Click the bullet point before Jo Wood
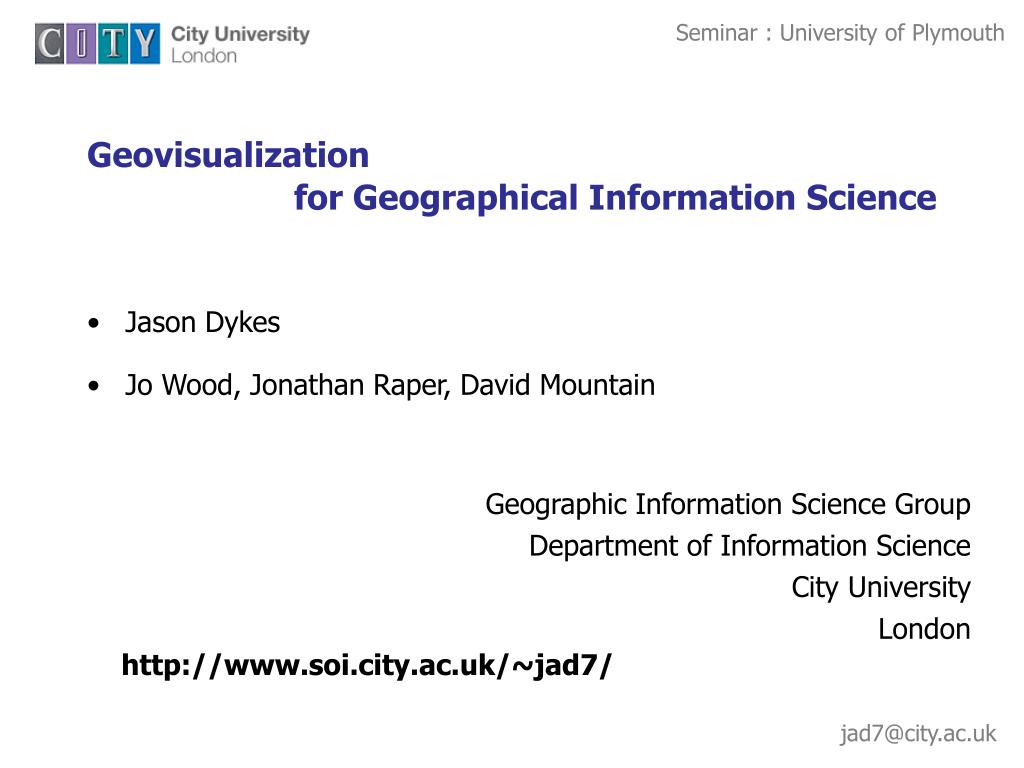 click(x=94, y=386)
